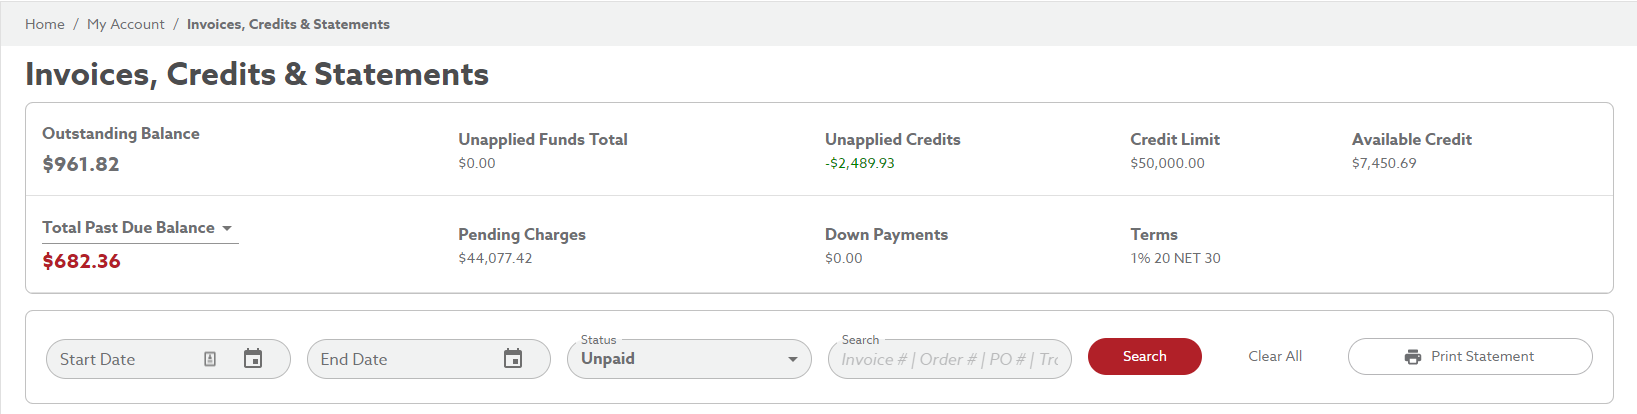Select the Invoices, Credits & Statements breadcrumb
The width and height of the screenshot is (1637, 414).
coord(288,24)
